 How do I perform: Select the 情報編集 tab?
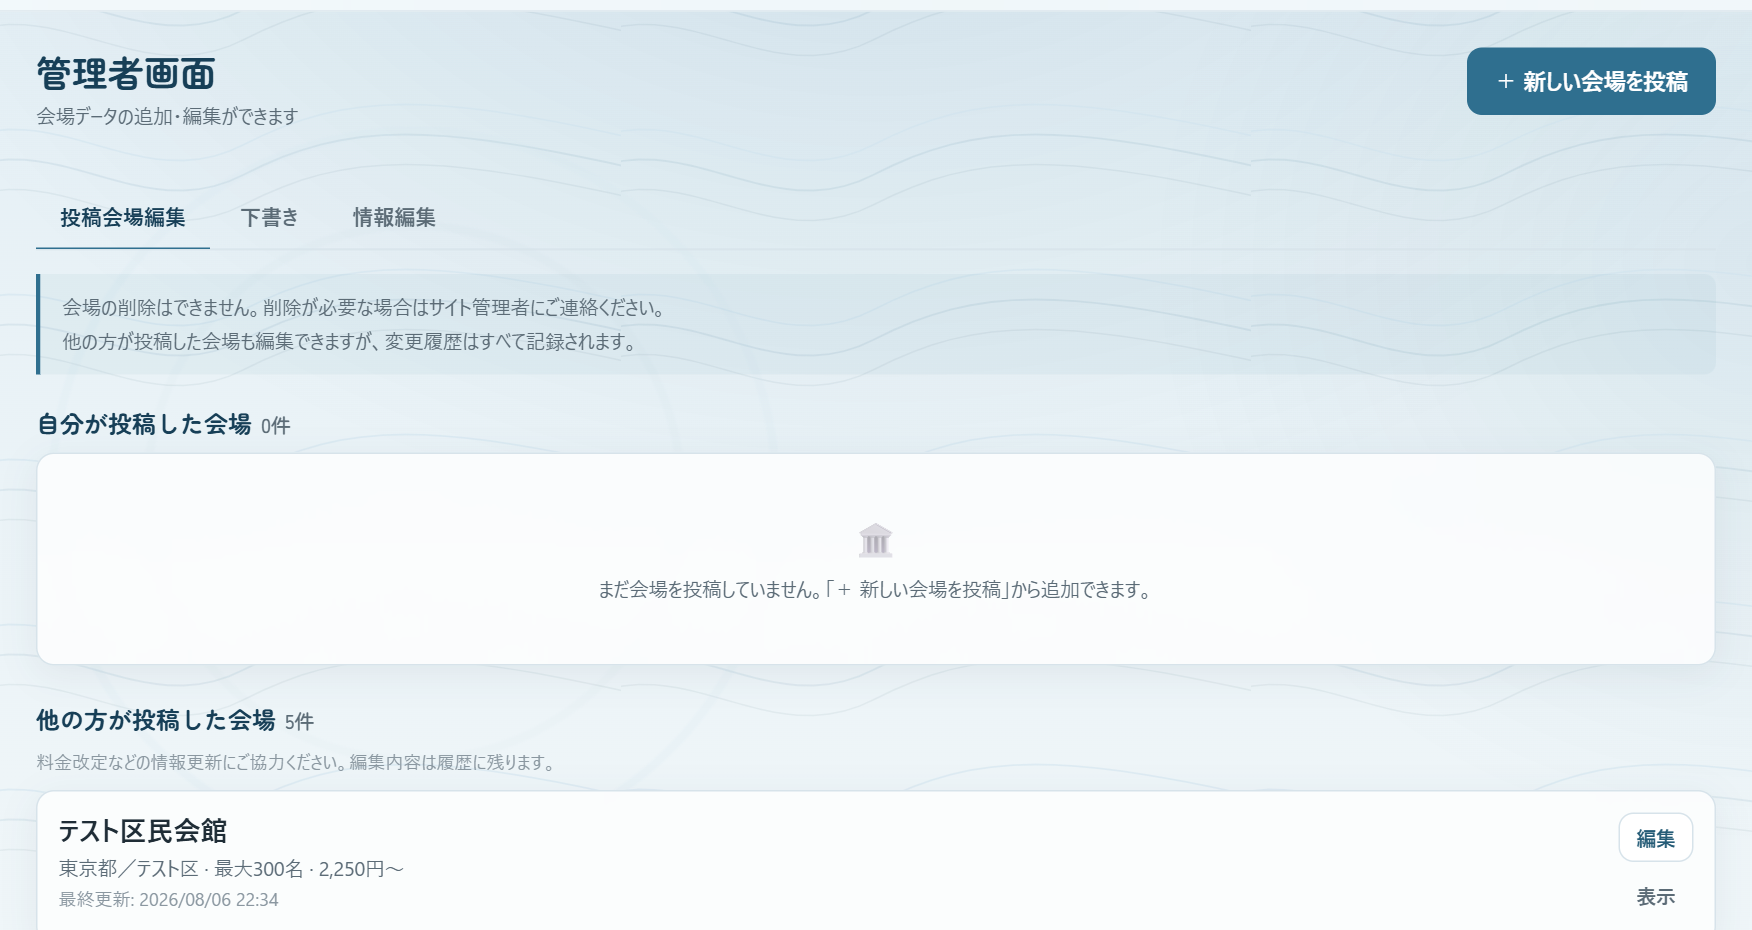(x=394, y=217)
